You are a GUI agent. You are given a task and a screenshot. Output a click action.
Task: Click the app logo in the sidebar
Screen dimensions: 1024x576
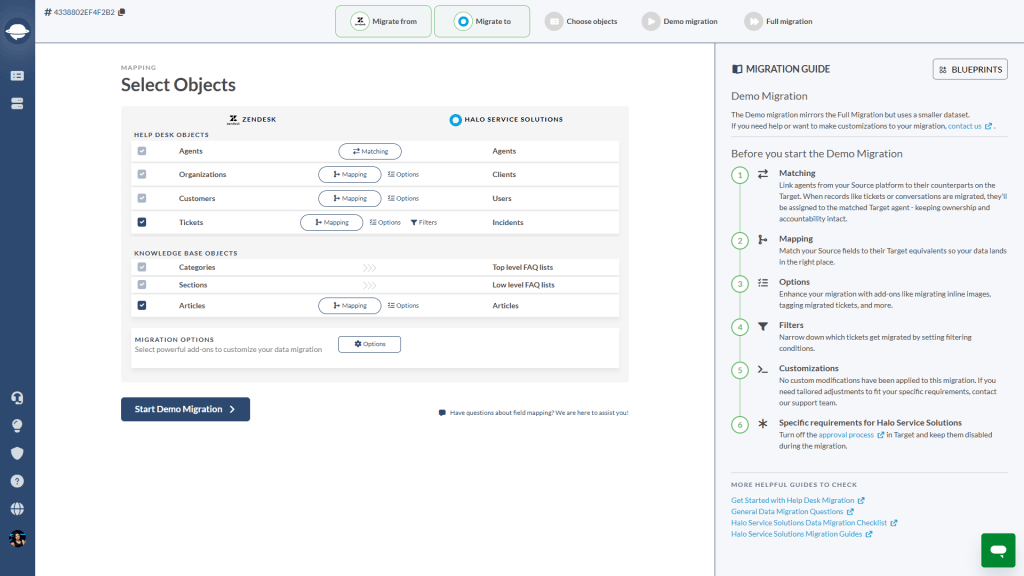click(x=17, y=31)
